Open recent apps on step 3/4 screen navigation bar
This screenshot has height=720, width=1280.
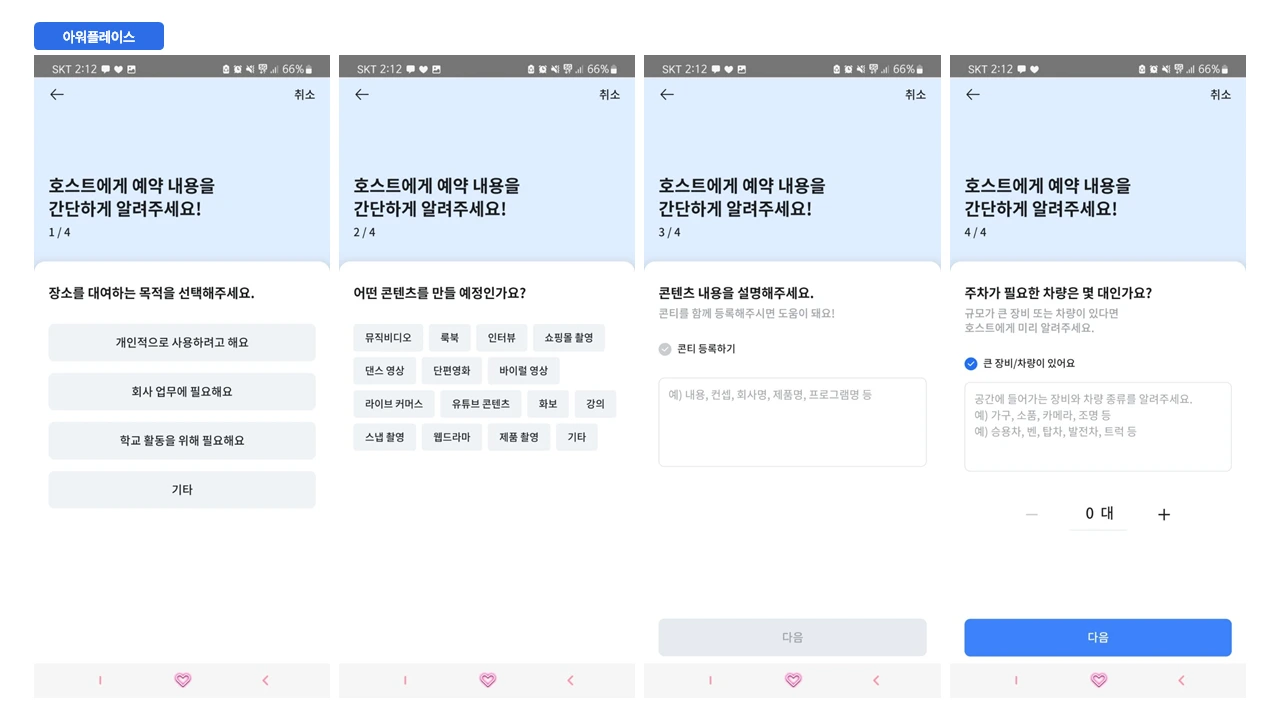coord(710,680)
